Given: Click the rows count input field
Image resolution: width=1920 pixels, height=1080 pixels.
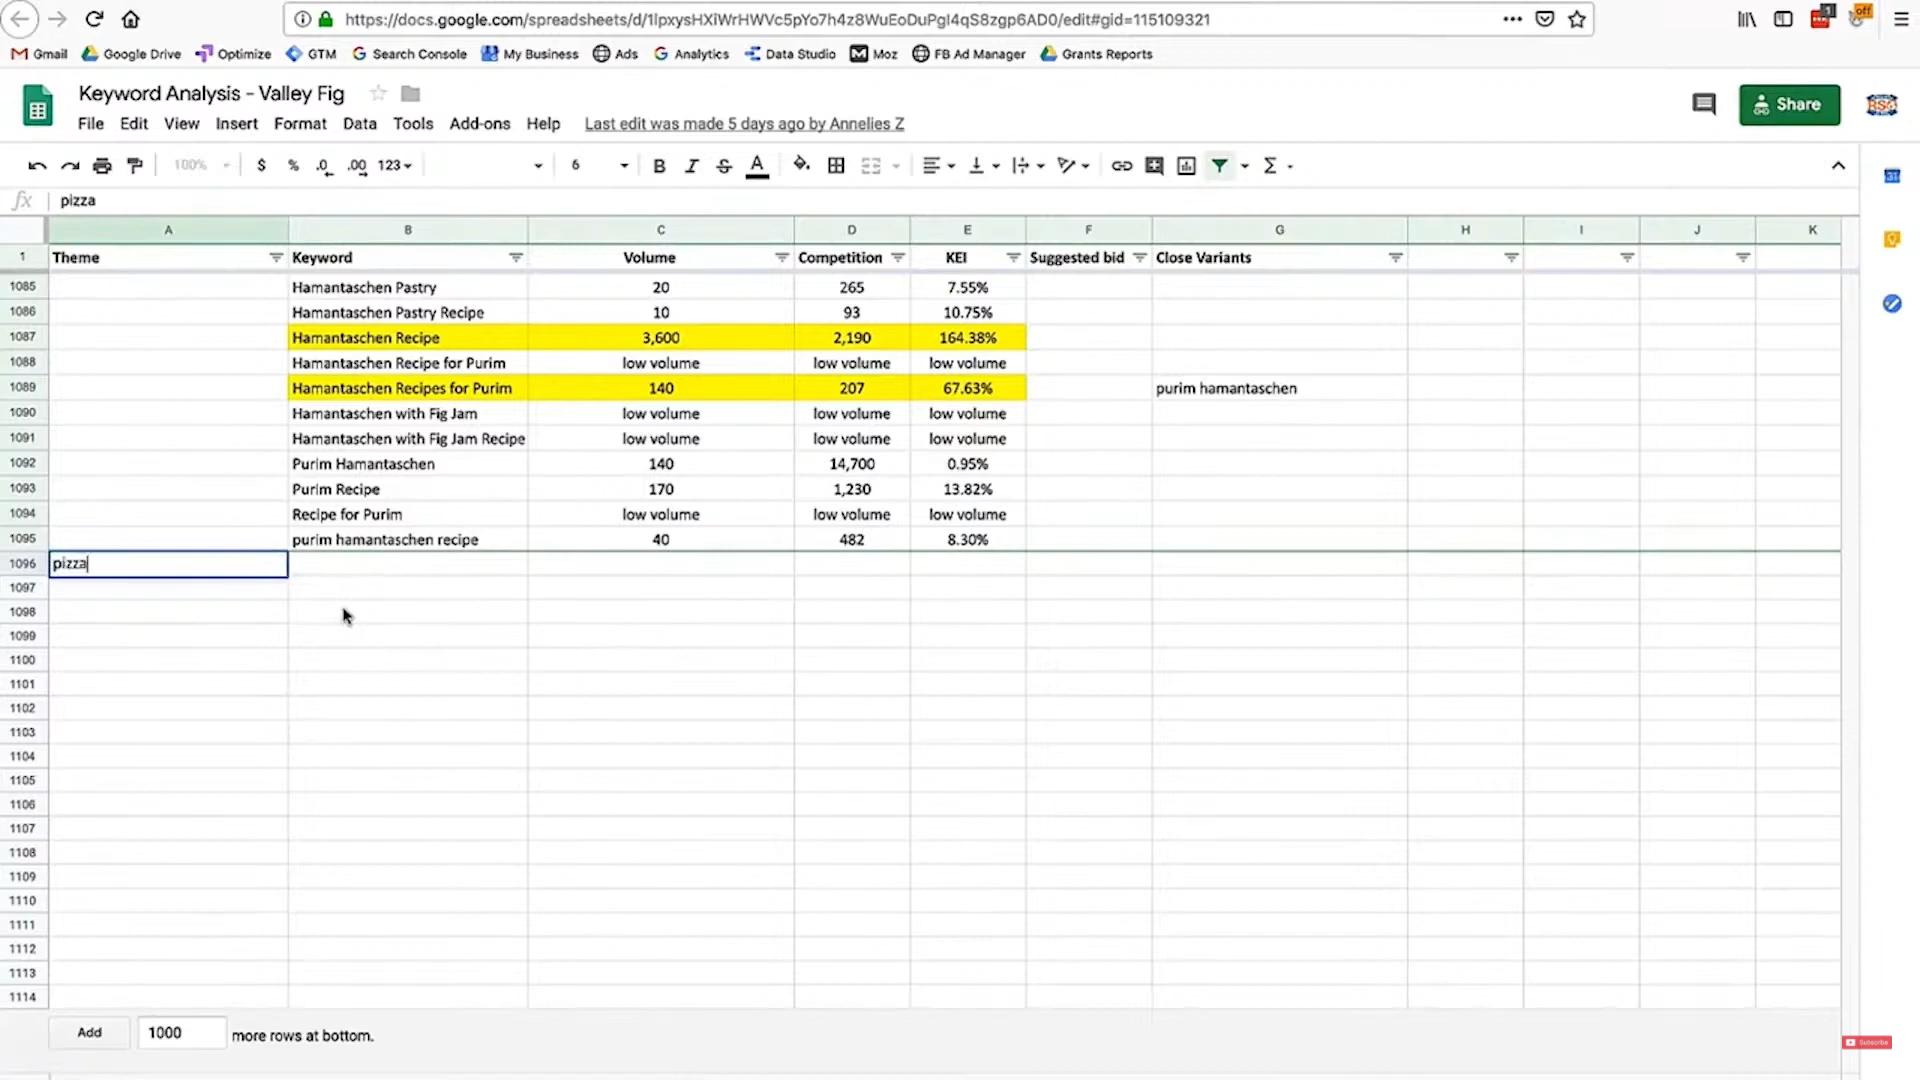Looking at the screenshot, I should point(181,1033).
